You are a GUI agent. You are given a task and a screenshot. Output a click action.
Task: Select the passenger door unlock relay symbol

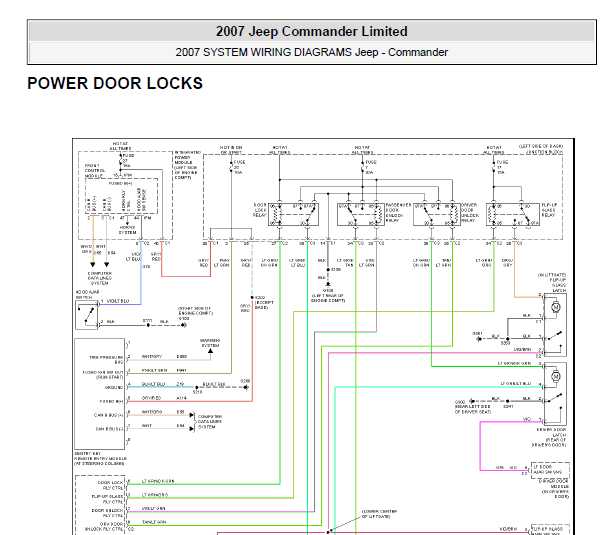point(360,215)
